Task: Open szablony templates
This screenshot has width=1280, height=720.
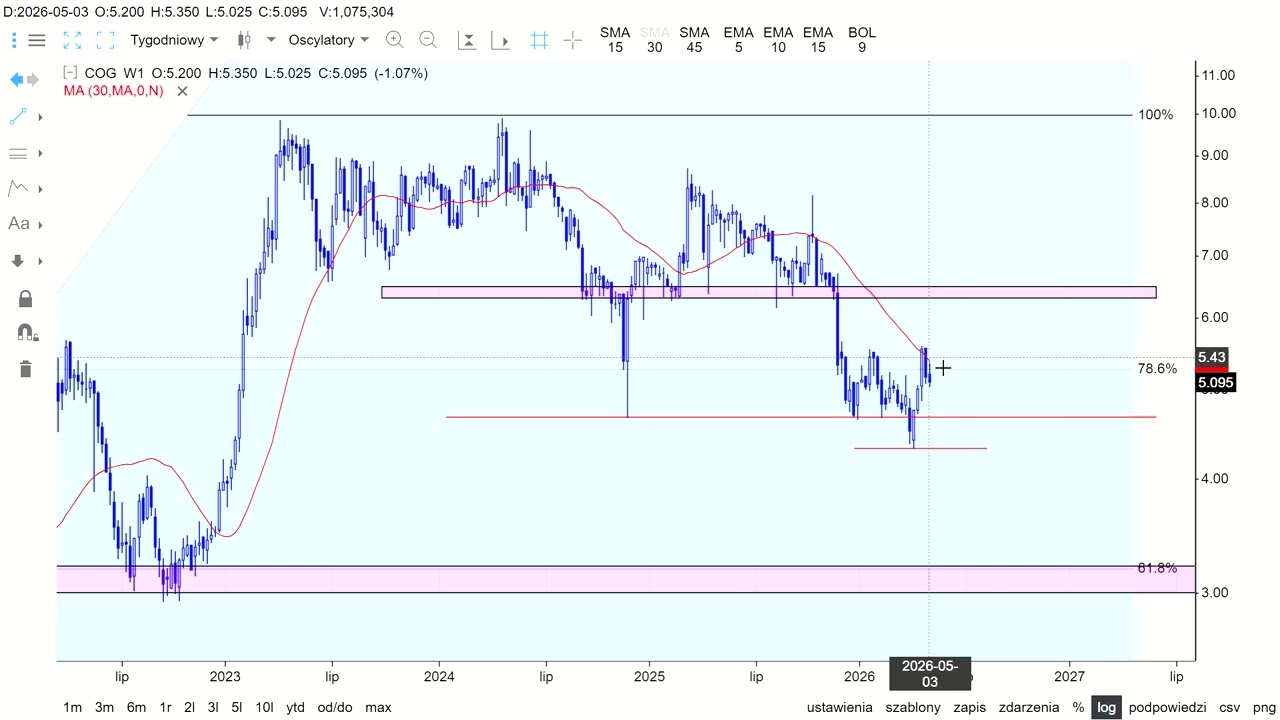Action: [913, 707]
